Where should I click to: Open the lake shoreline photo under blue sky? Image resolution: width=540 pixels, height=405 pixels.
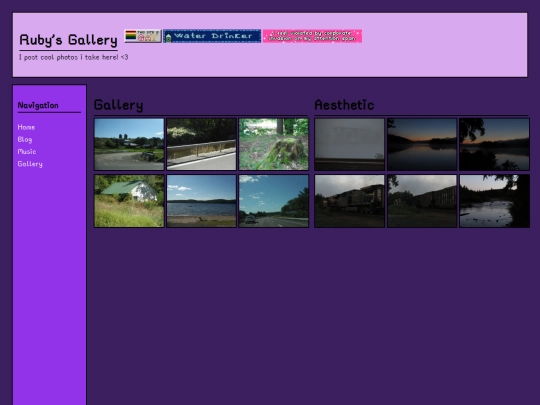point(201,201)
